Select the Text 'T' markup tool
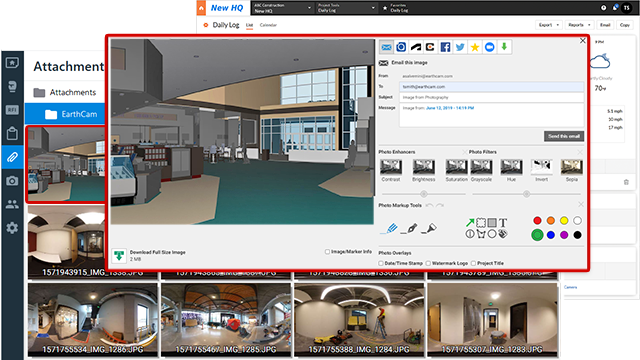 503,222
